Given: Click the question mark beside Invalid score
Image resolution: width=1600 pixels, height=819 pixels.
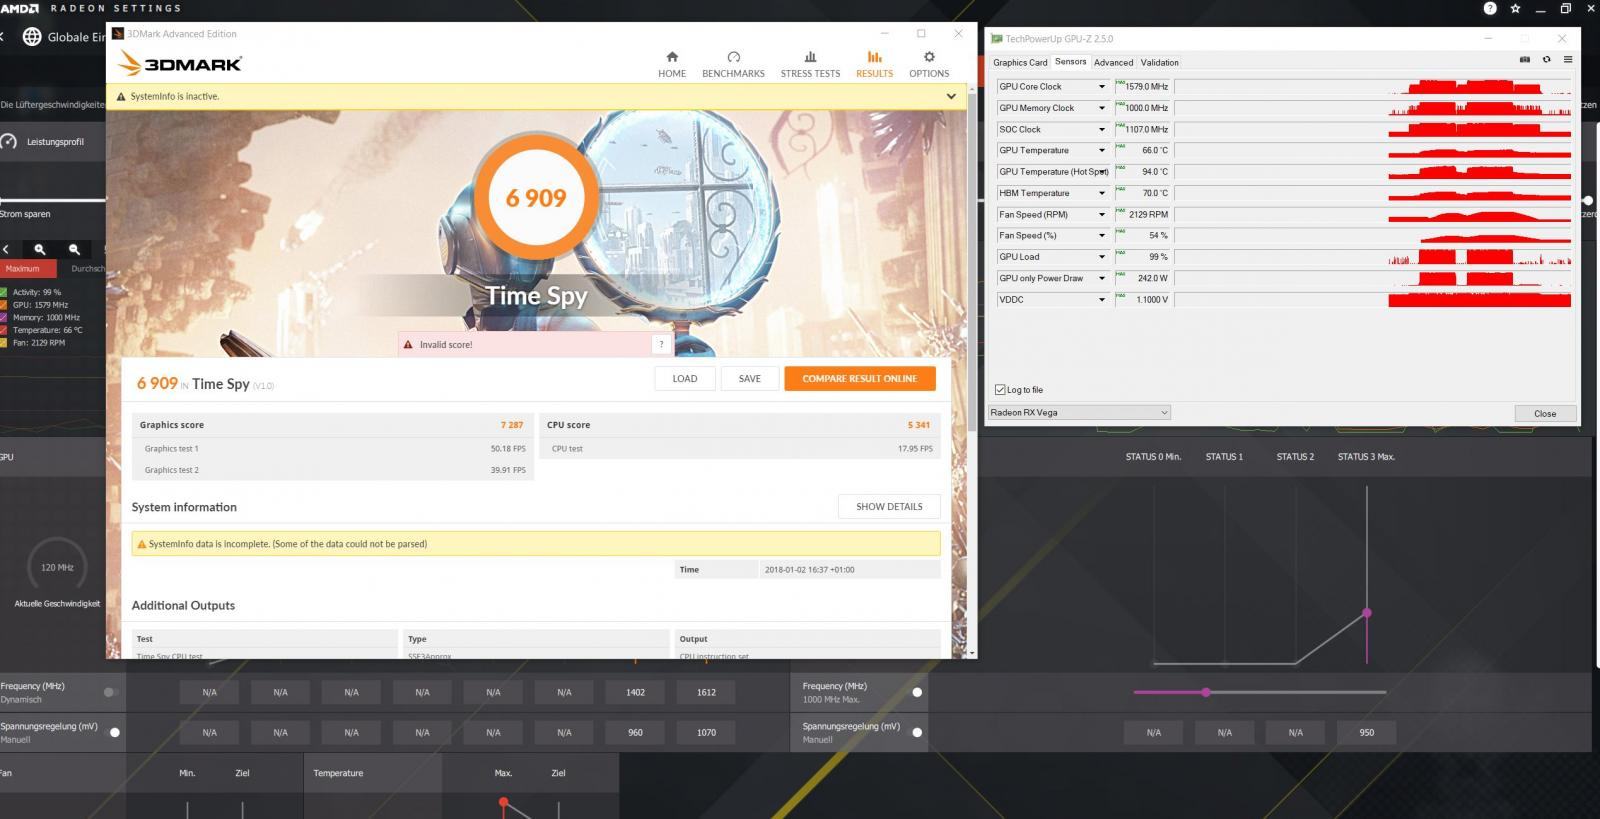Looking at the screenshot, I should [660, 344].
